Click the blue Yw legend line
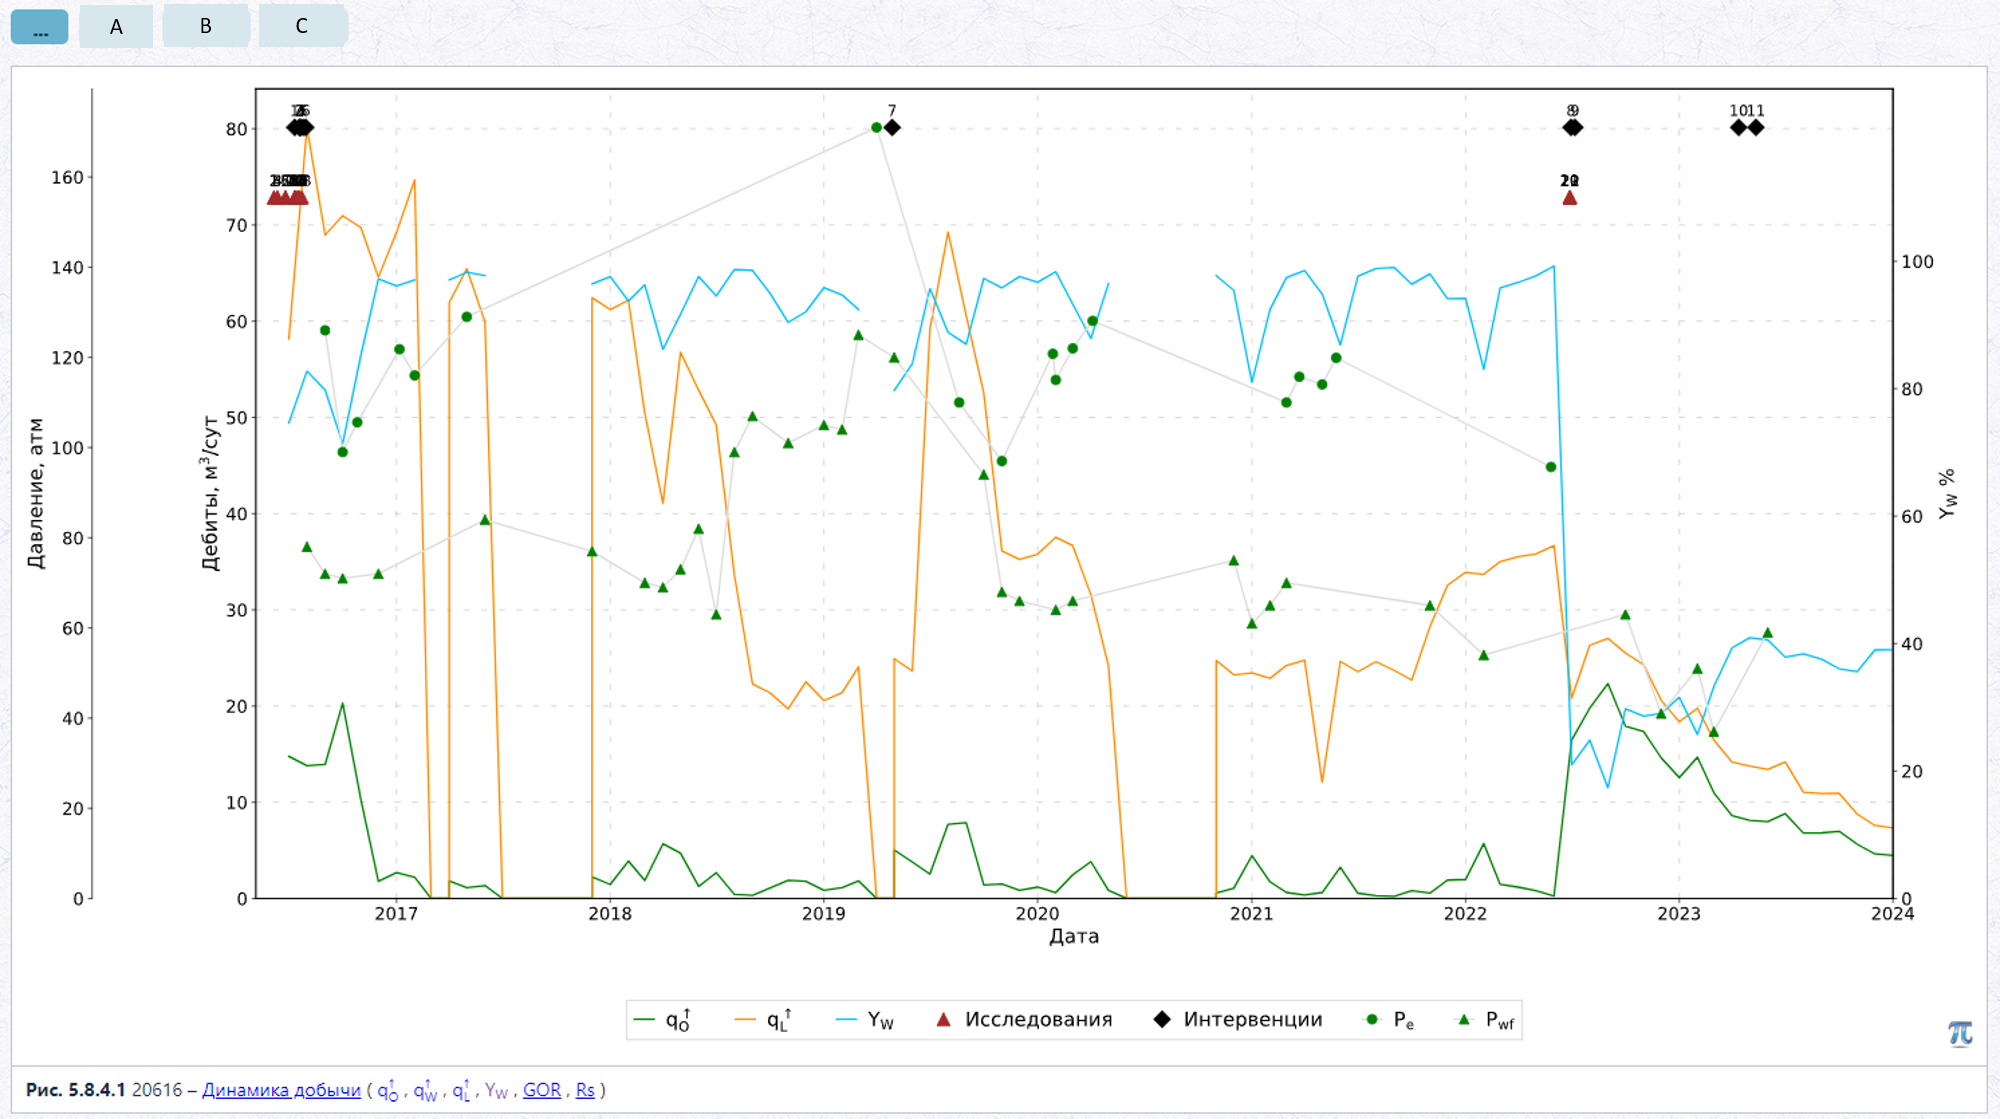 846,1019
